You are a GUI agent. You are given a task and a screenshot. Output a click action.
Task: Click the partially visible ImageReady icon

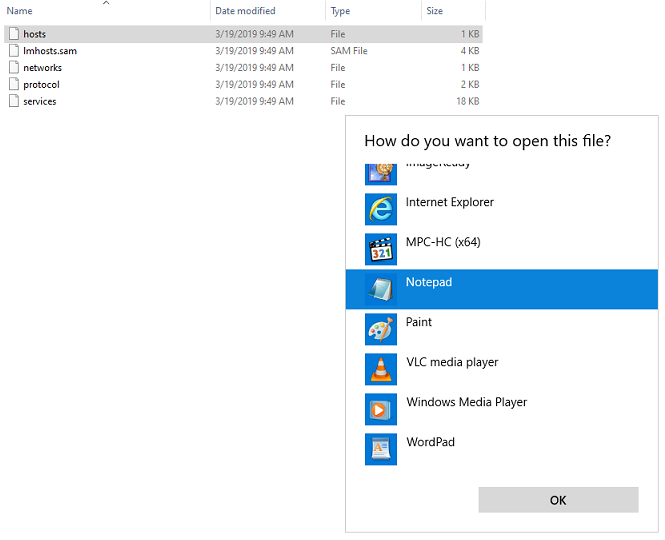(x=381, y=173)
